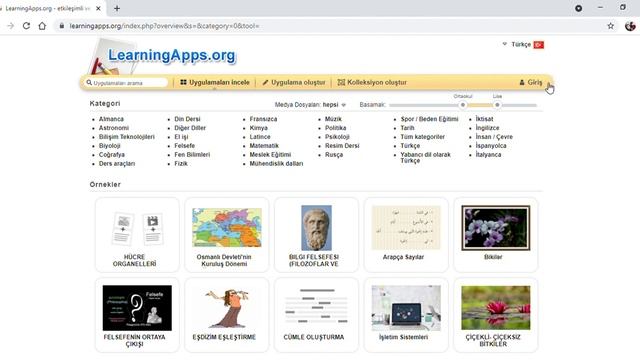Select the İngilizce category
Screen dimensions: 640x360
coord(487,128)
